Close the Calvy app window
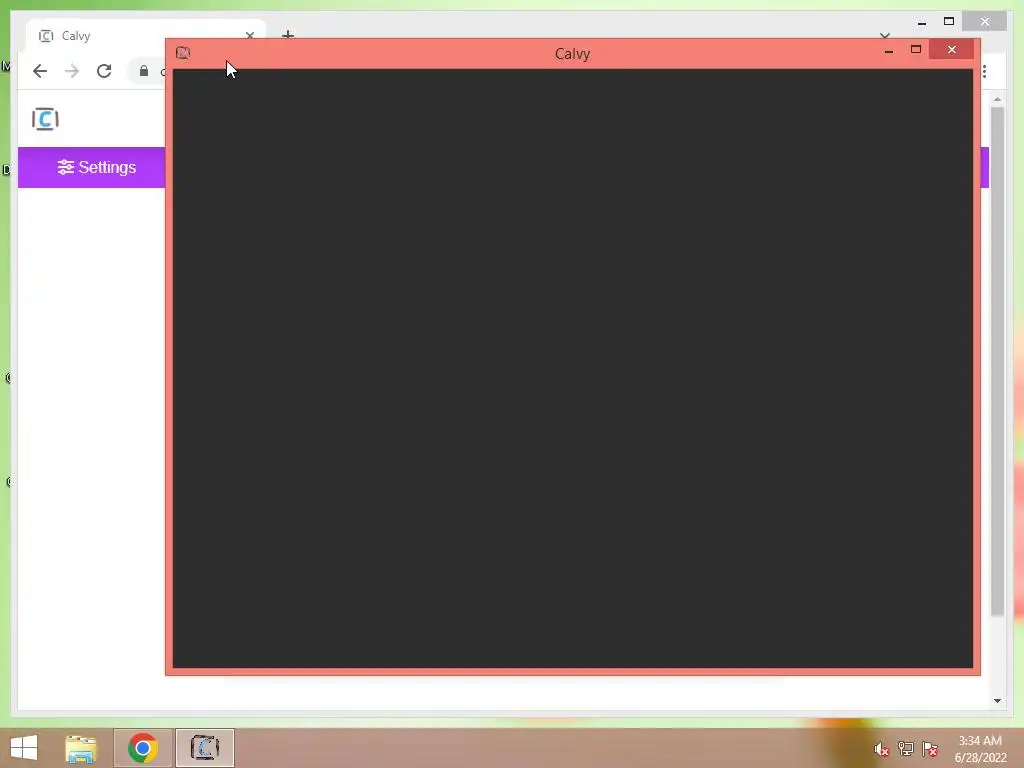 (x=952, y=49)
